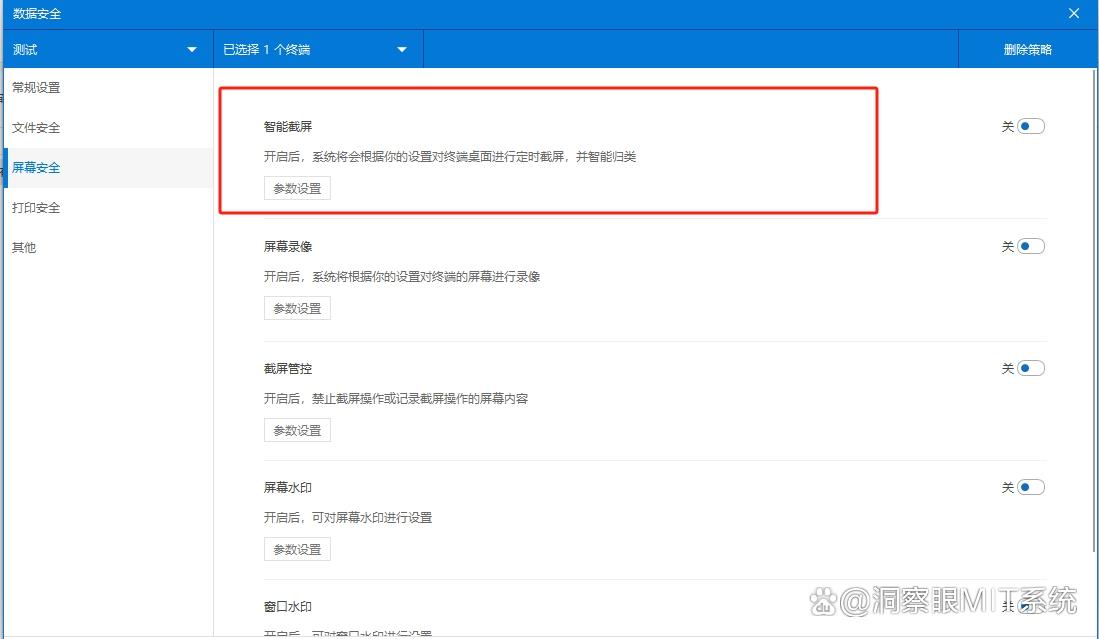
Task: Switch to the 常规设置 section
Action: click(x=38, y=88)
